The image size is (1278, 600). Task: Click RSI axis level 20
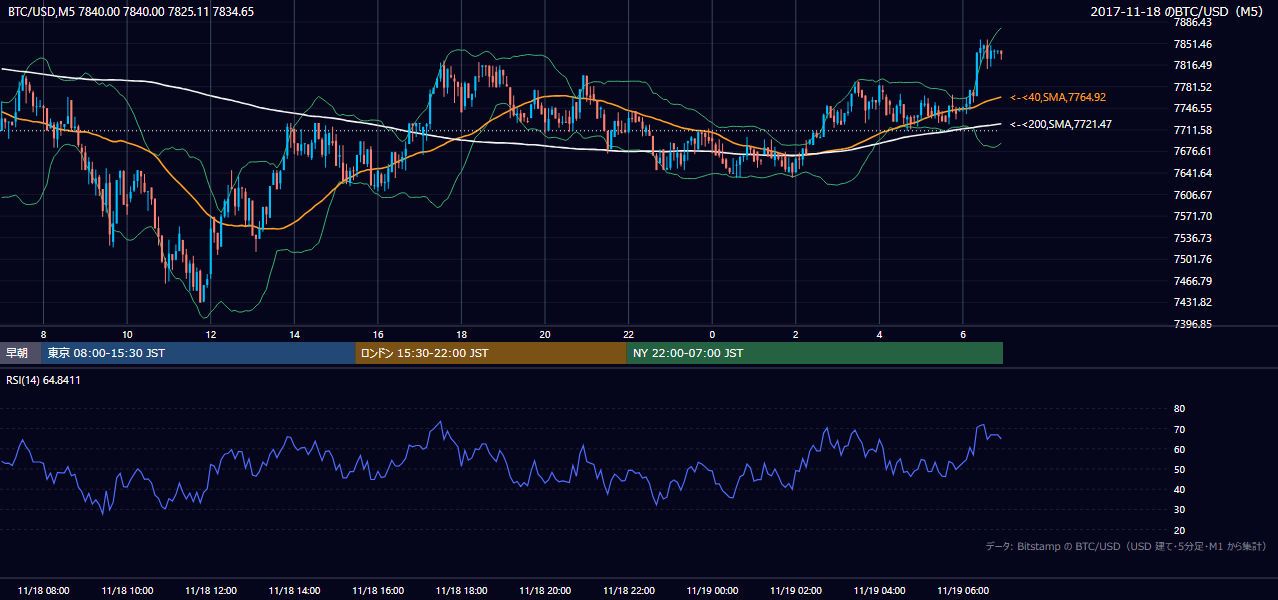pyautogui.click(x=1179, y=530)
